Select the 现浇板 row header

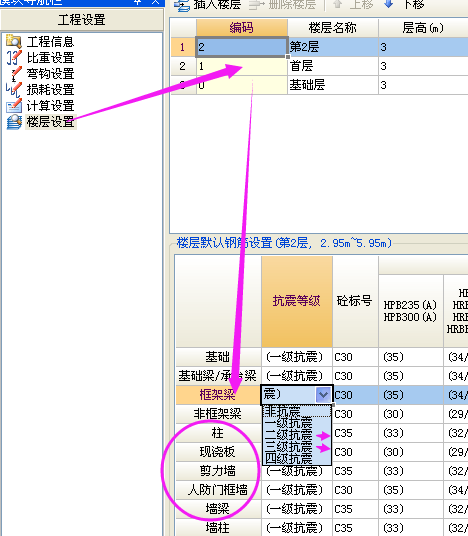218,452
